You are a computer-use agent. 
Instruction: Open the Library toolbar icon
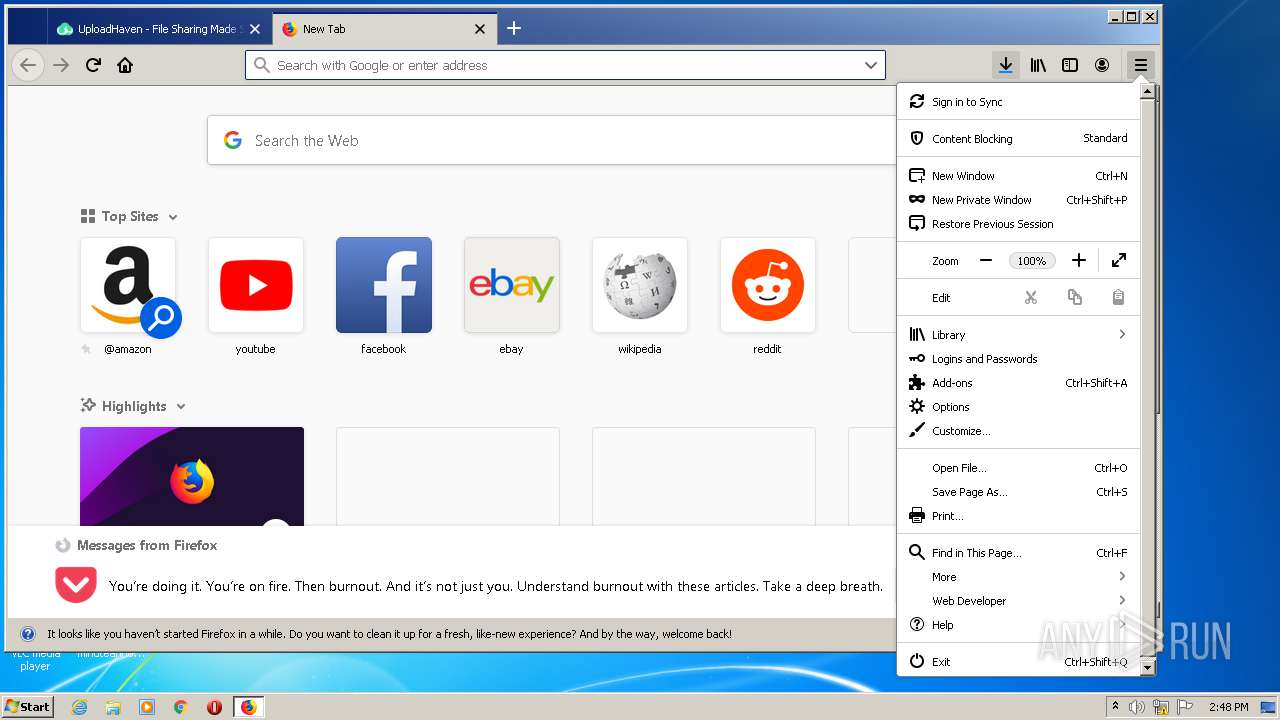coord(1038,65)
